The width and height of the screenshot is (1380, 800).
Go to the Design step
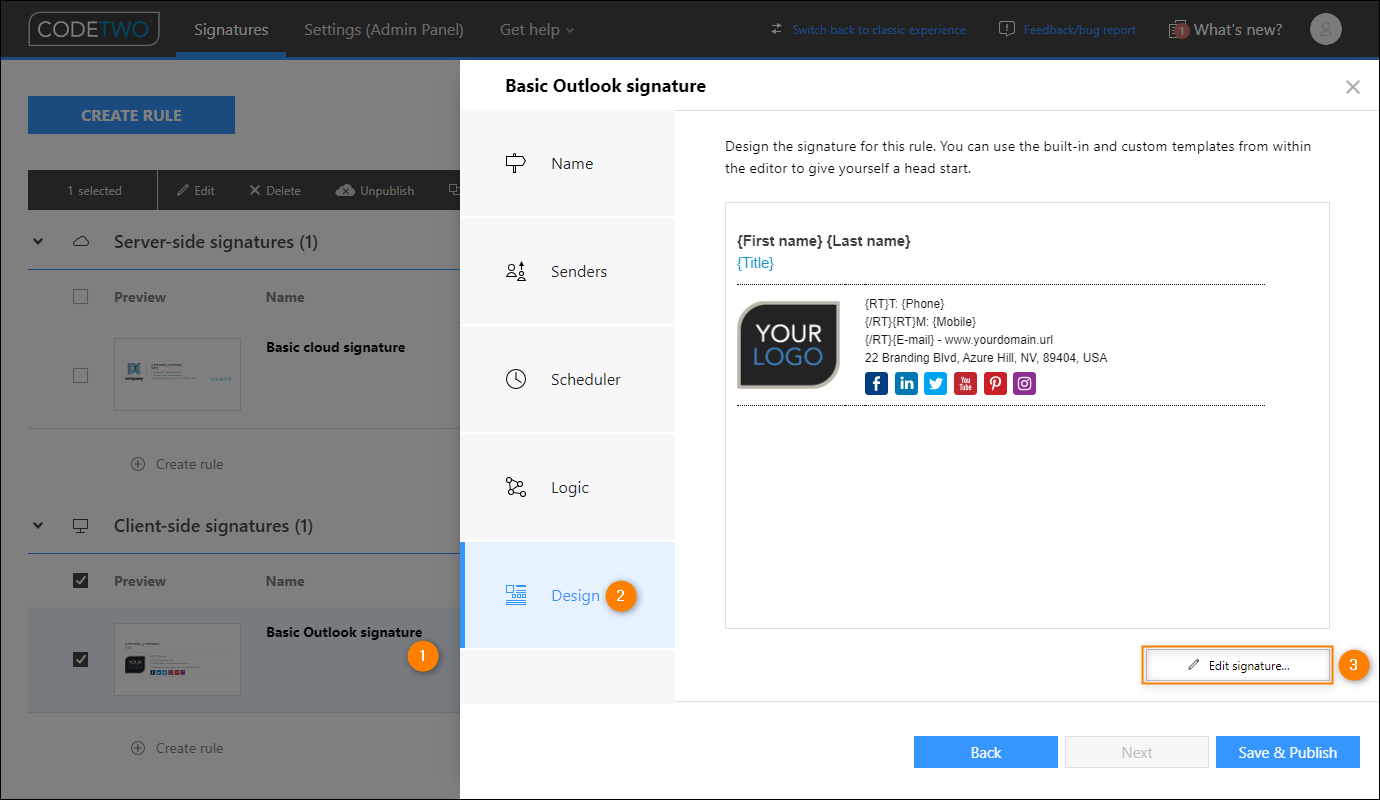click(567, 595)
